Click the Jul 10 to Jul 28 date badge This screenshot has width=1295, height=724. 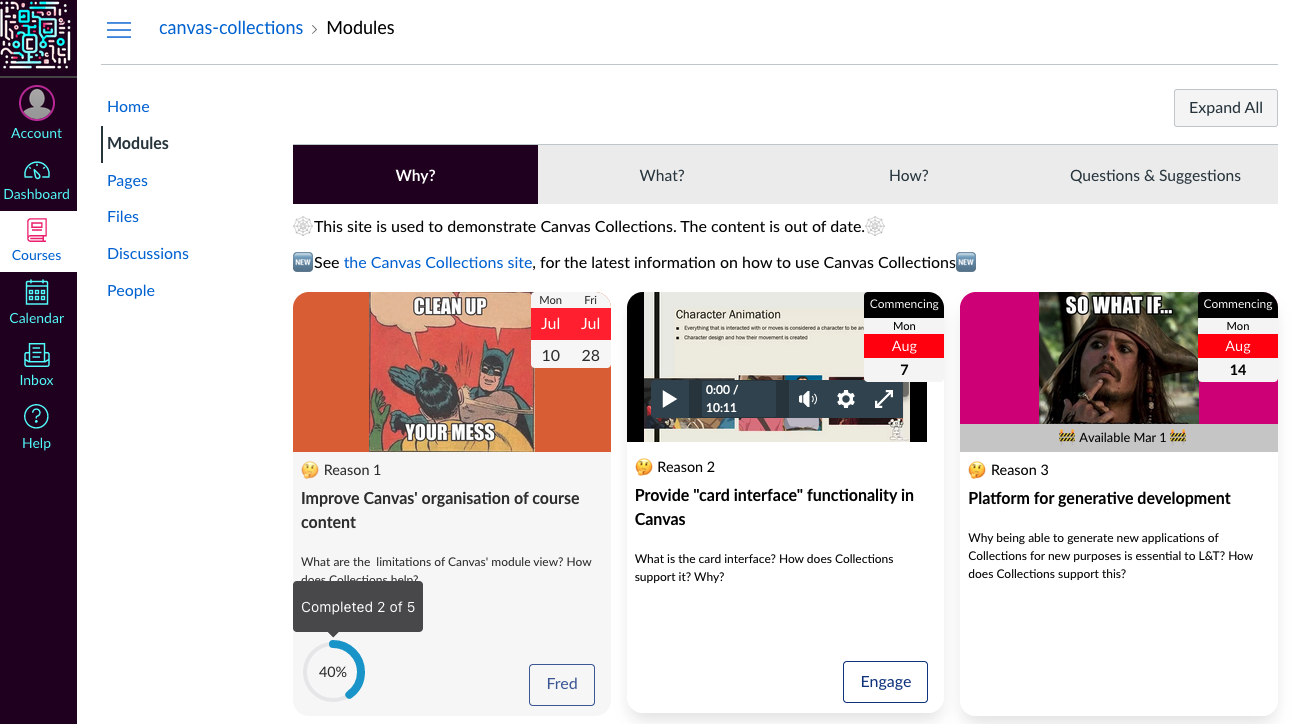(x=571, y=330)
